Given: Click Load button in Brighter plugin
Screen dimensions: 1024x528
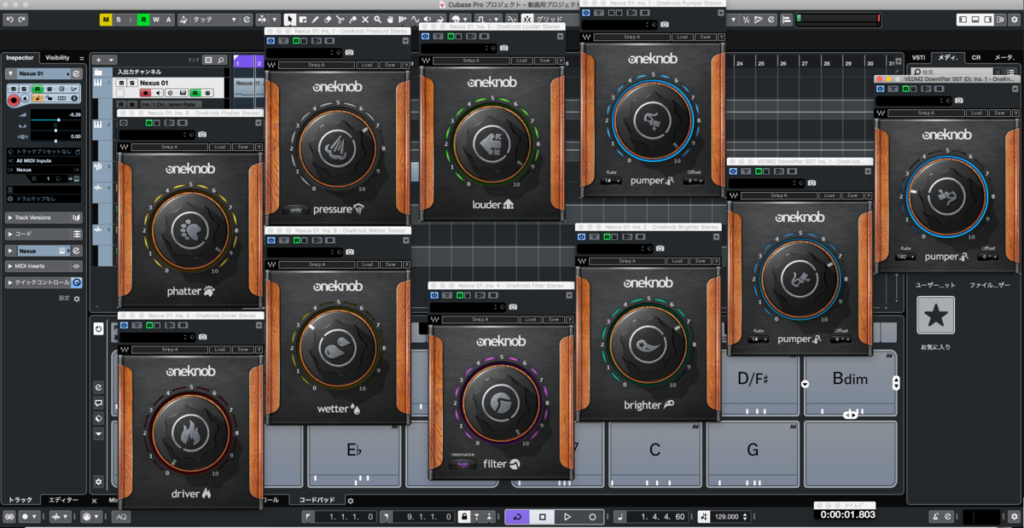Looking at the screenshot, I should pos(679,261).
